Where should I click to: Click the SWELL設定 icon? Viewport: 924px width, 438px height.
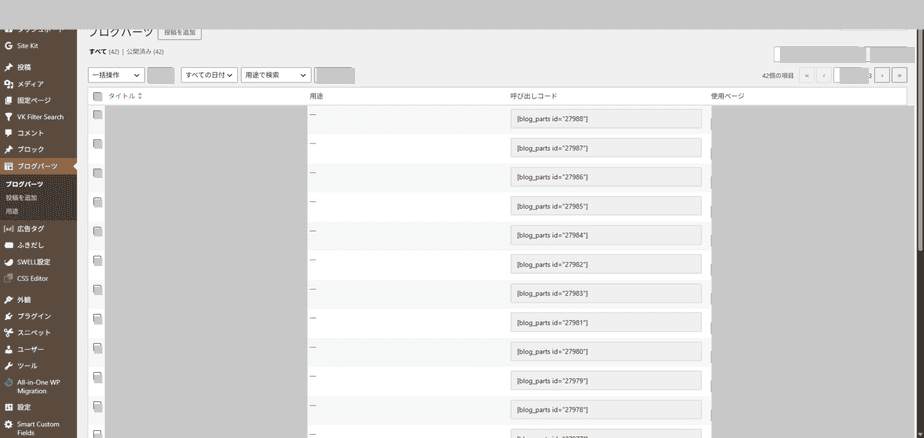8,262
